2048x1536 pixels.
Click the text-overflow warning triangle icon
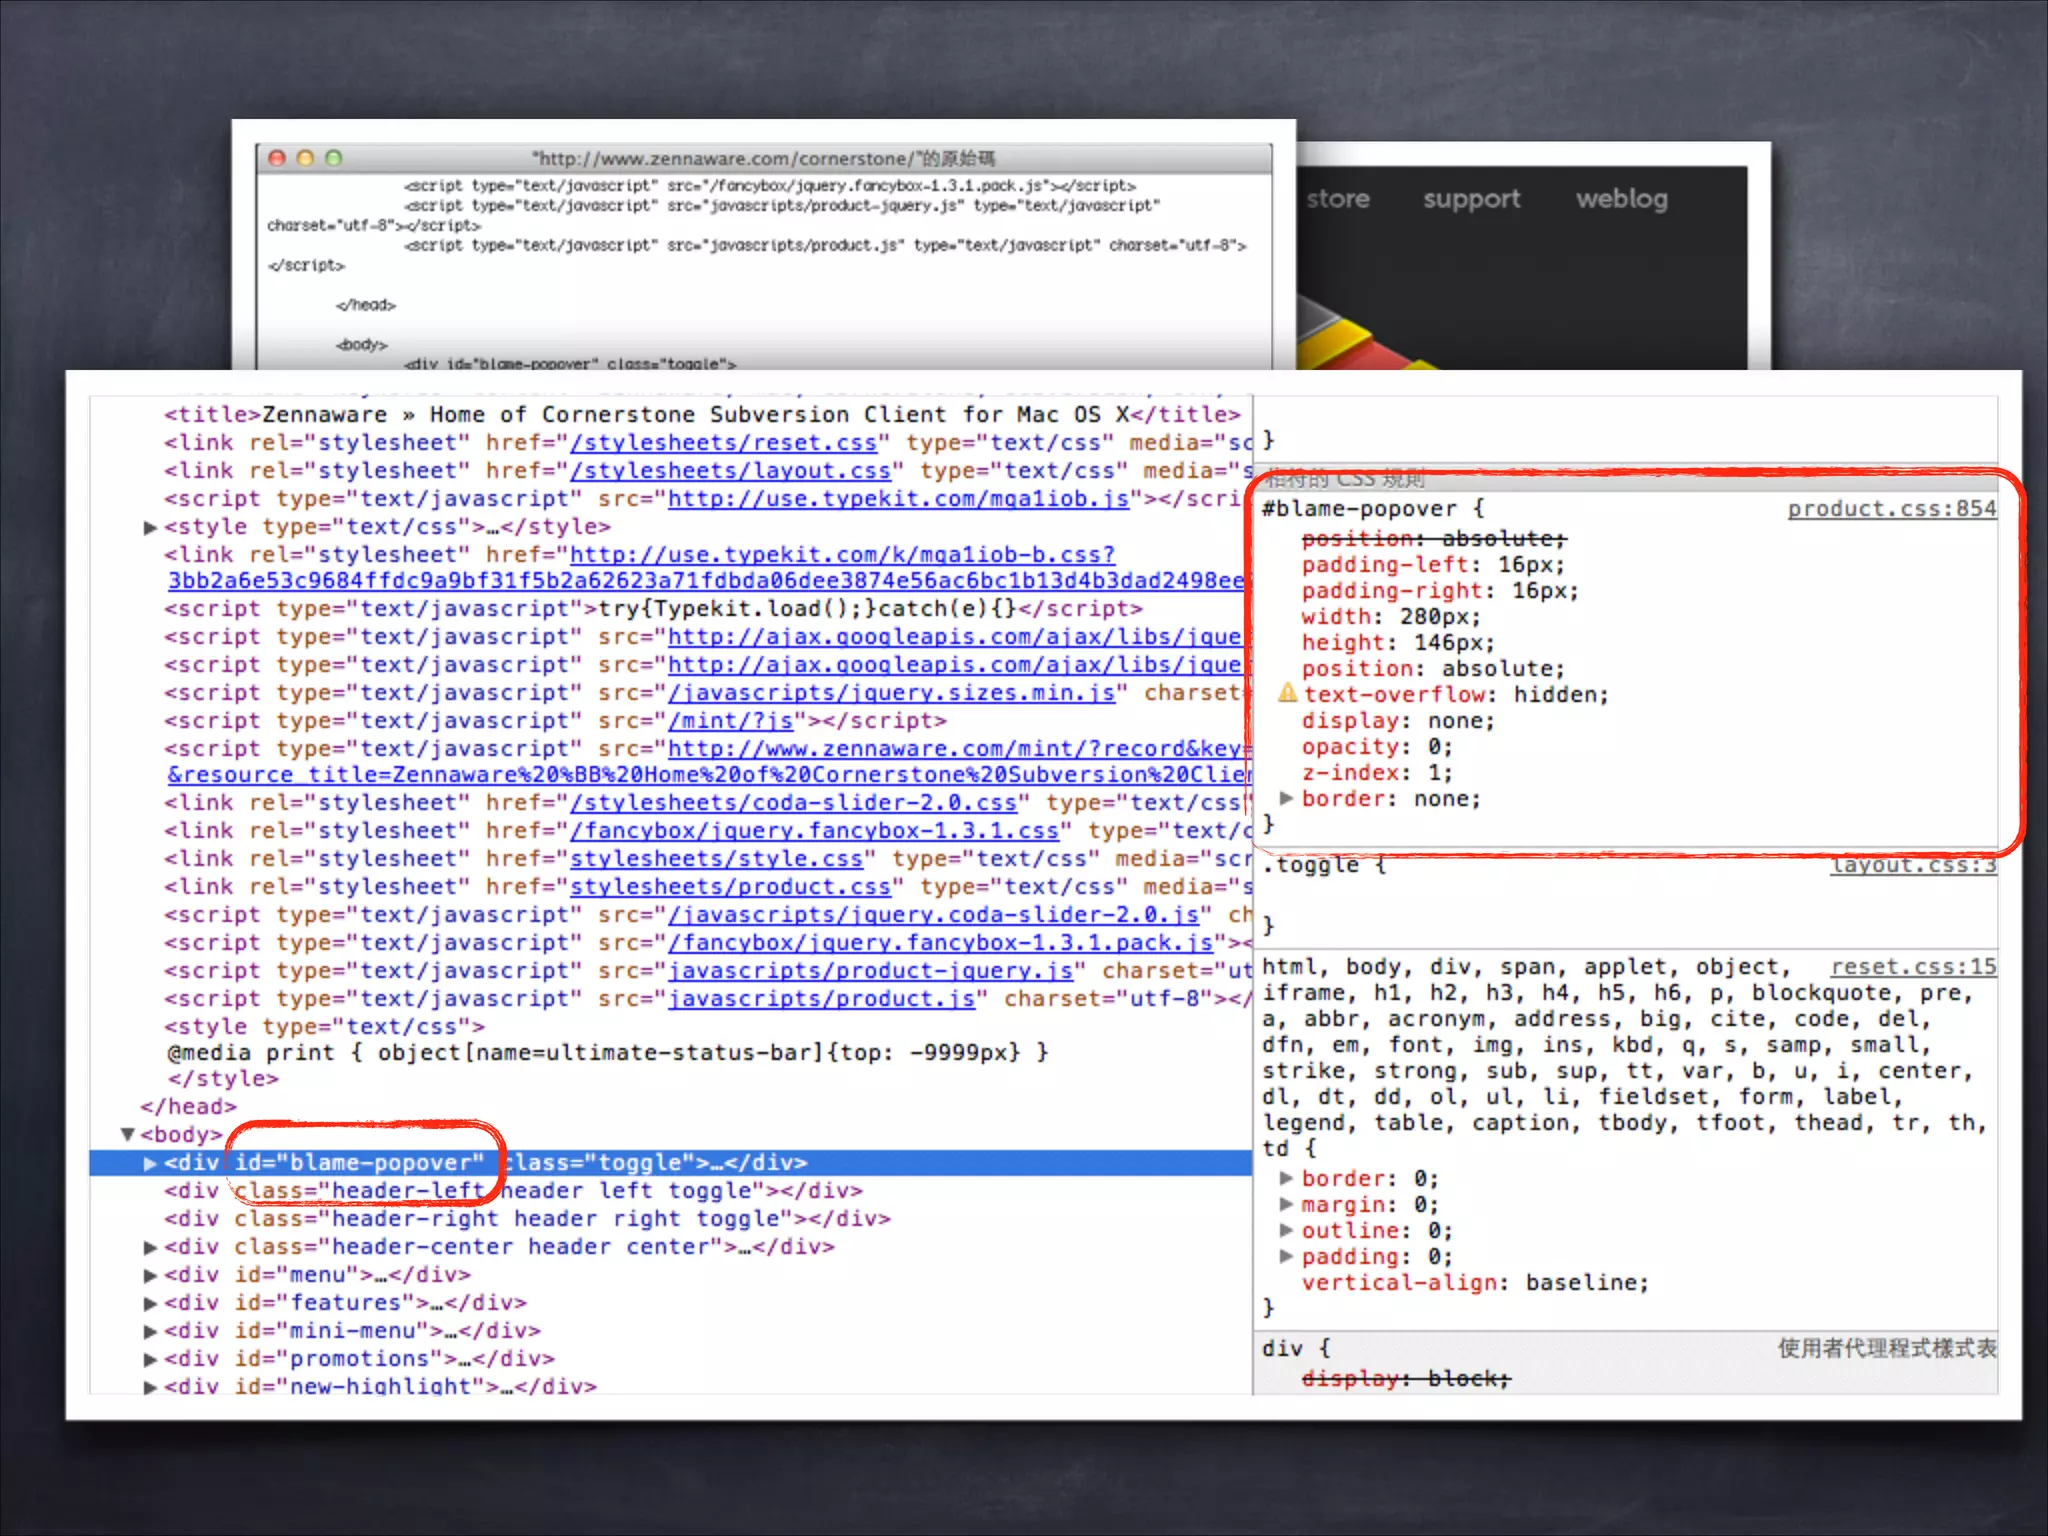pyautogui.click(x=1287, y=693)
